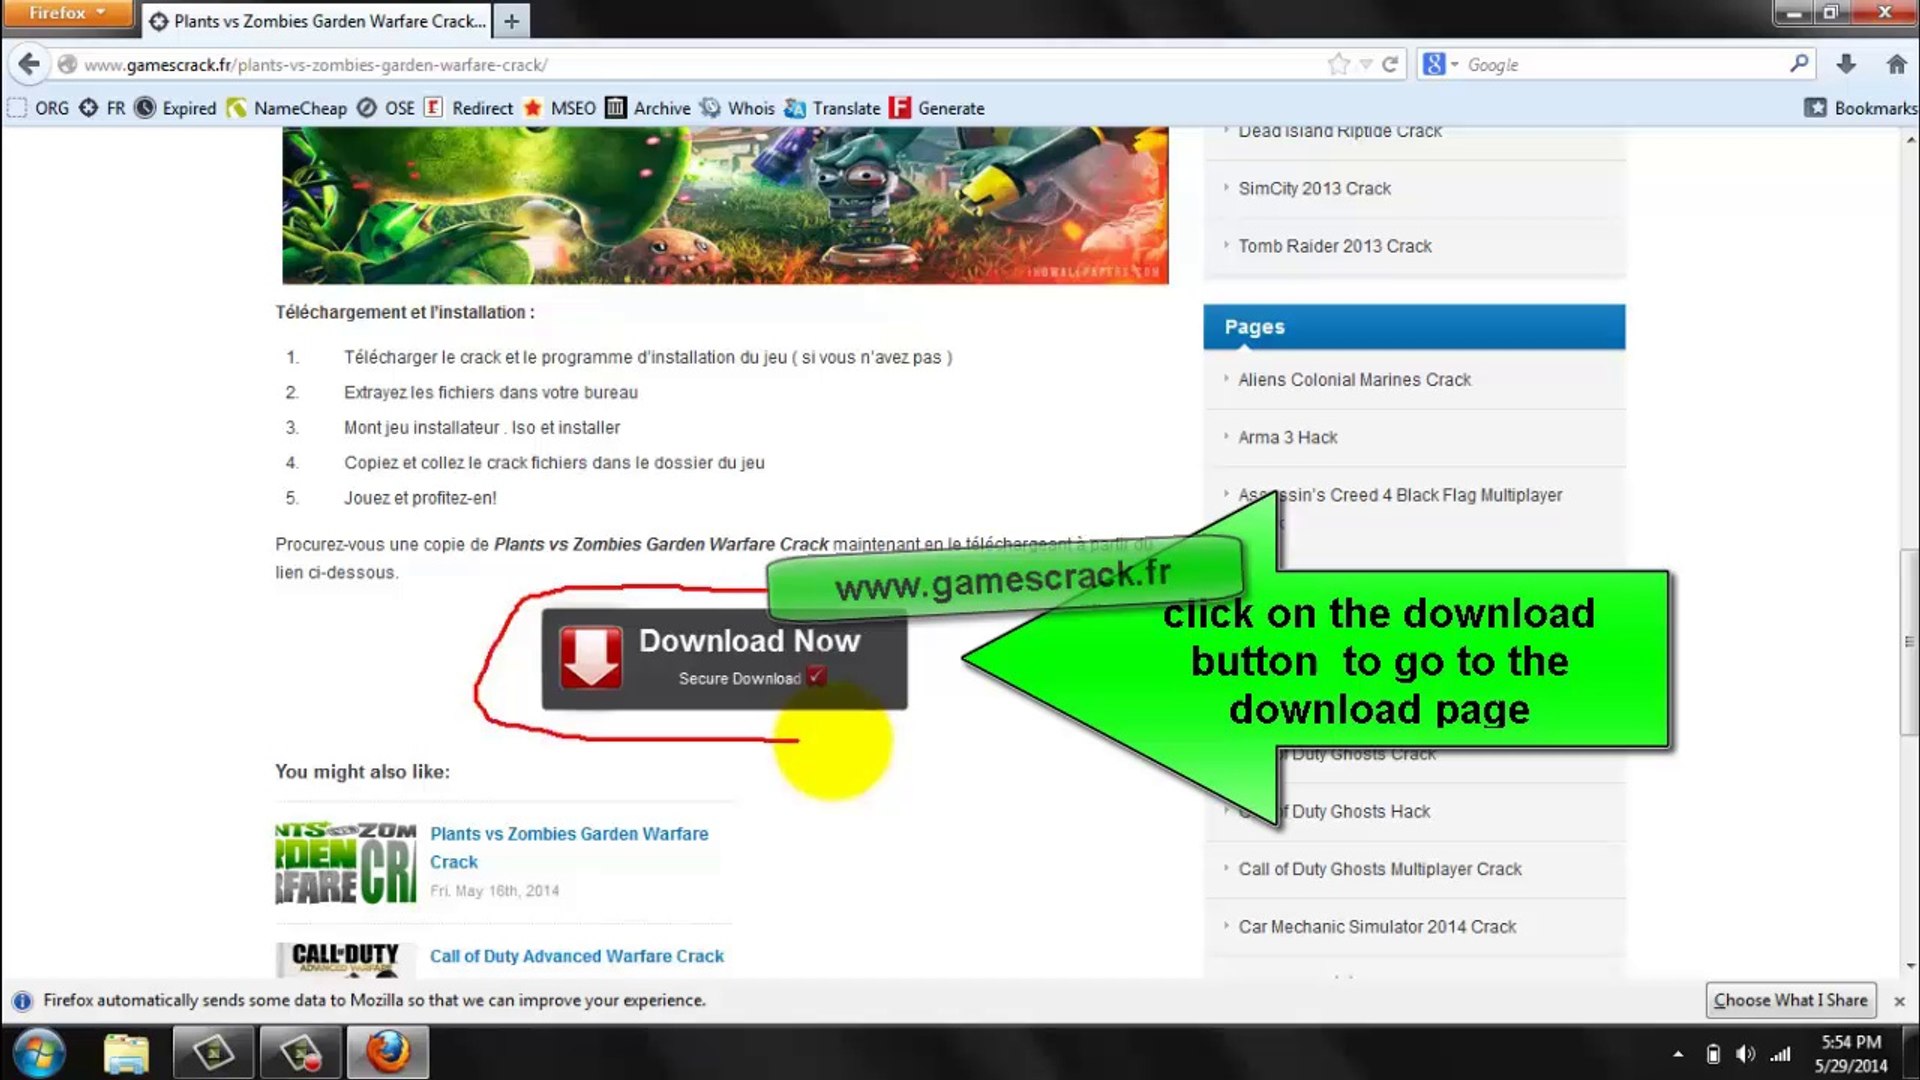The image size is (1920, 1080).
Task: Open new tab with plus button
Action: coord(511,21)
